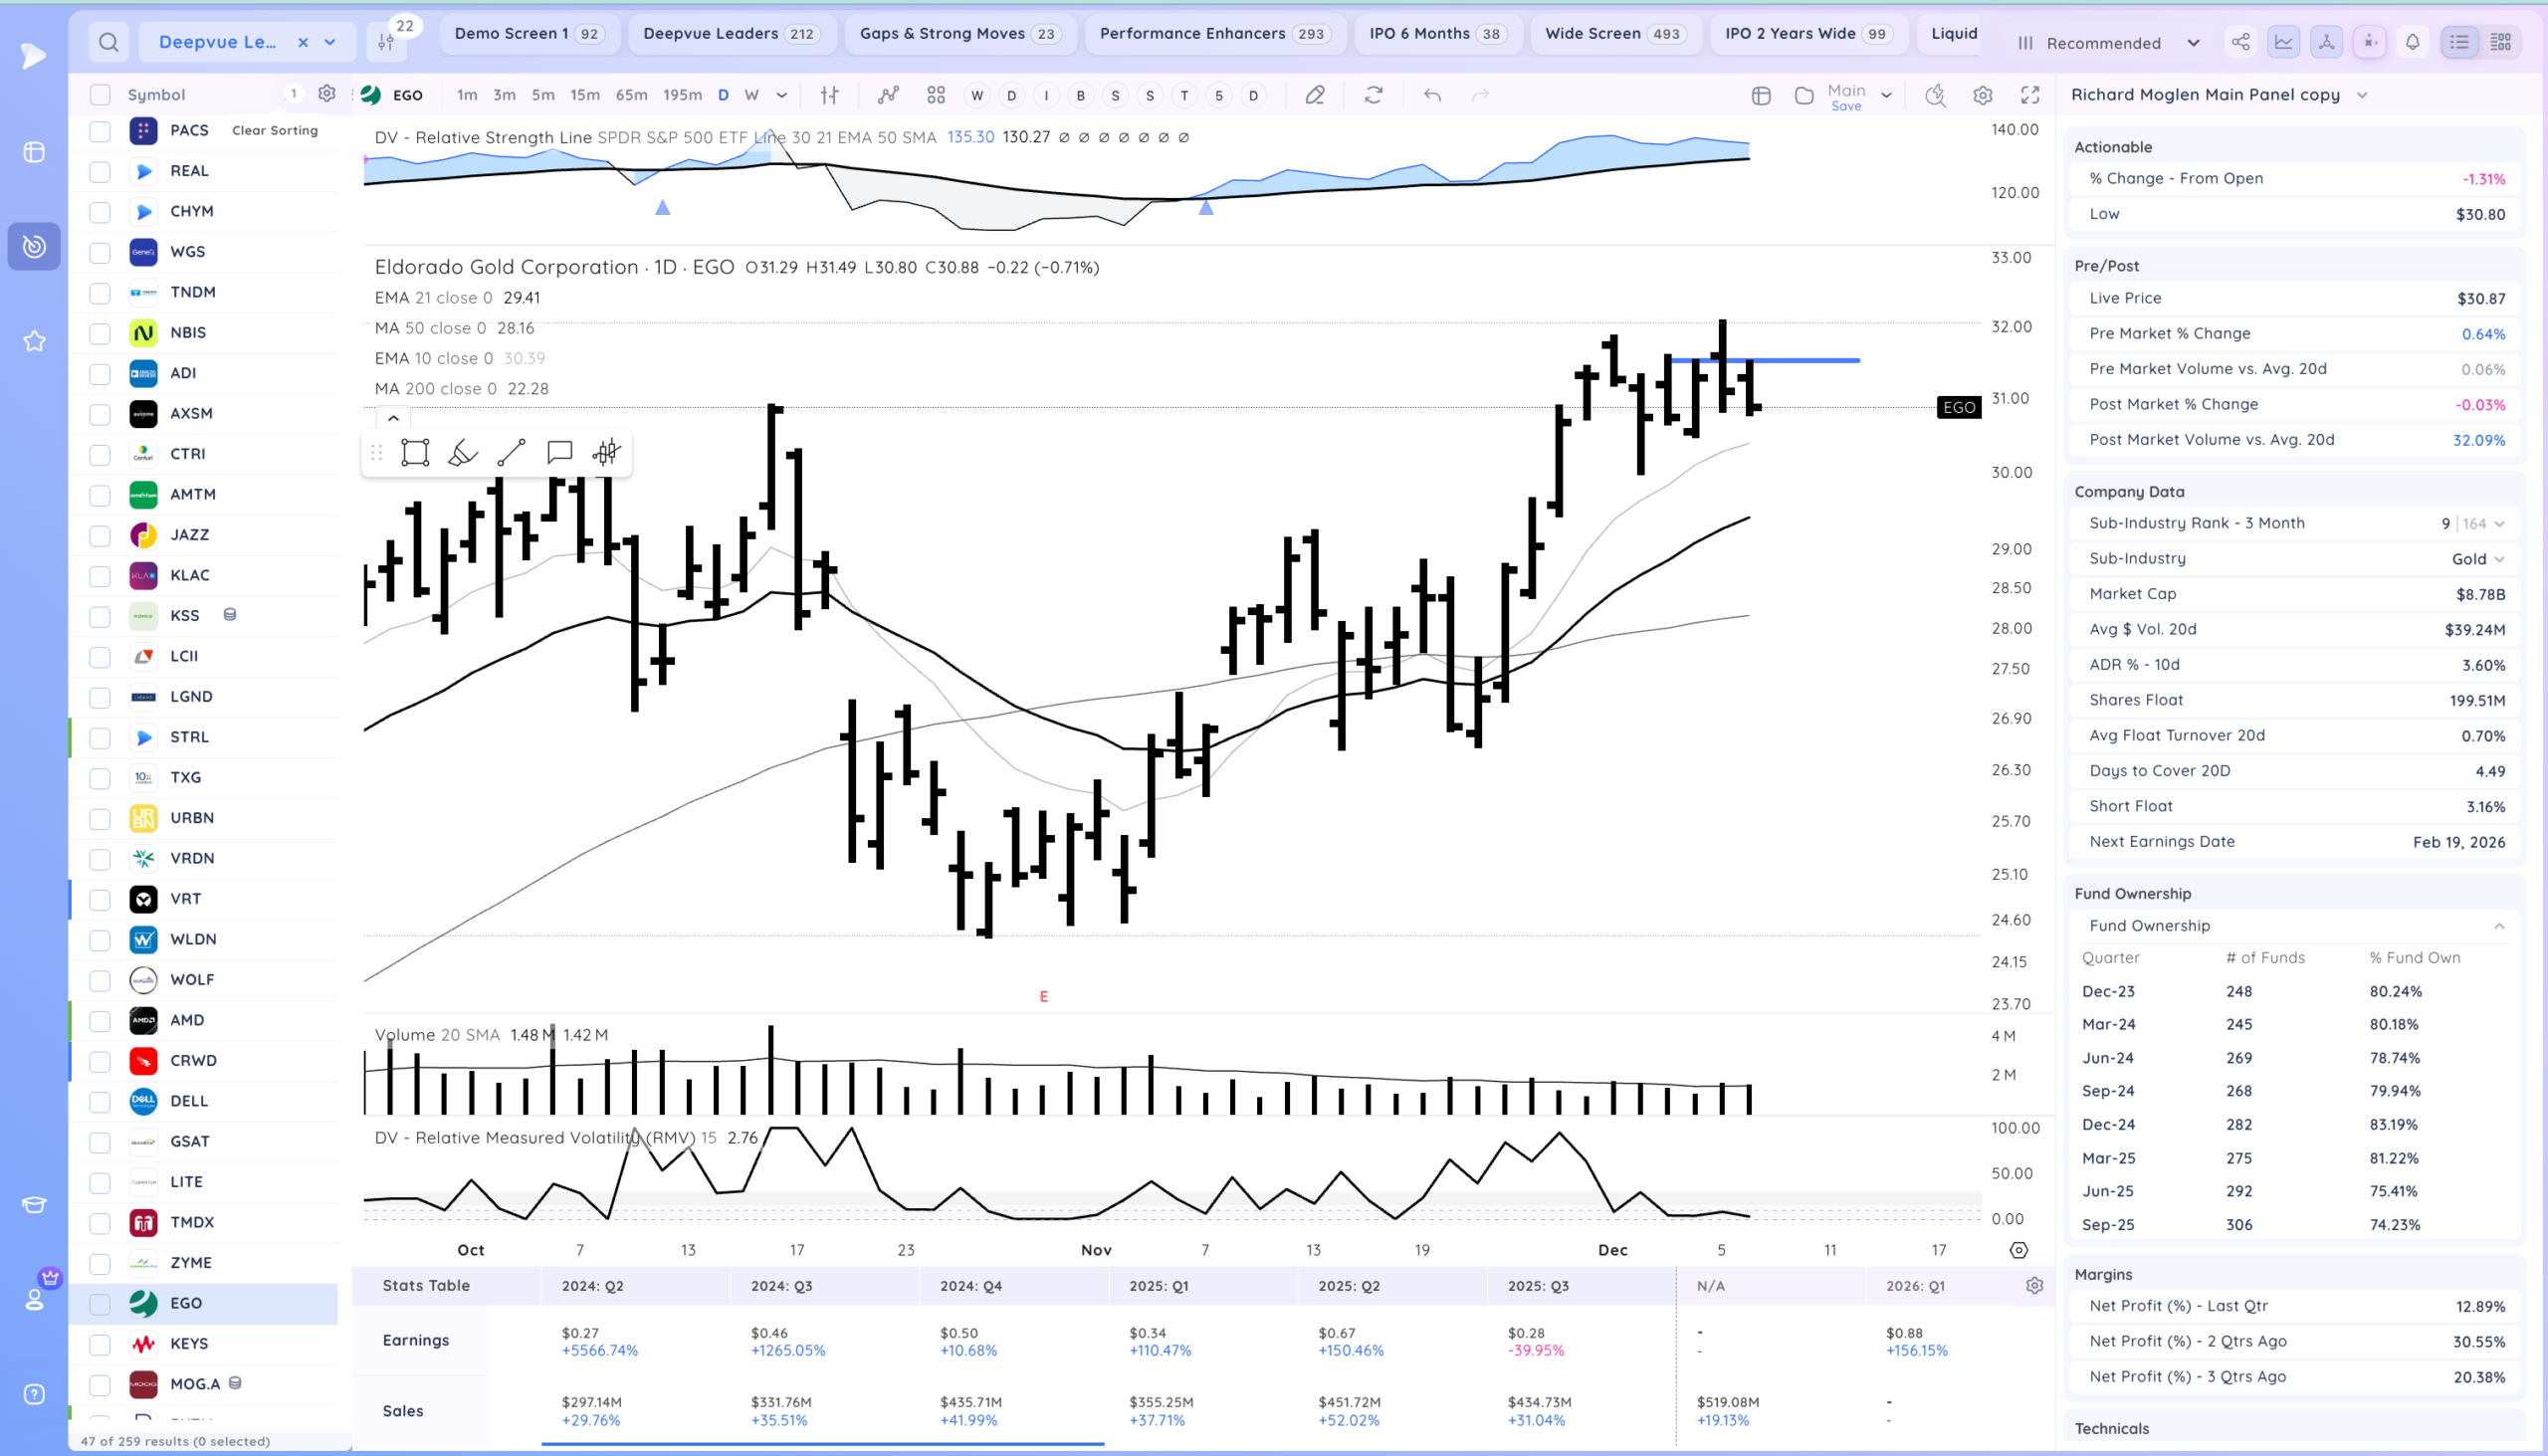
Task: Open the alerts bell icon
Action: click(x=2412, y=42)
